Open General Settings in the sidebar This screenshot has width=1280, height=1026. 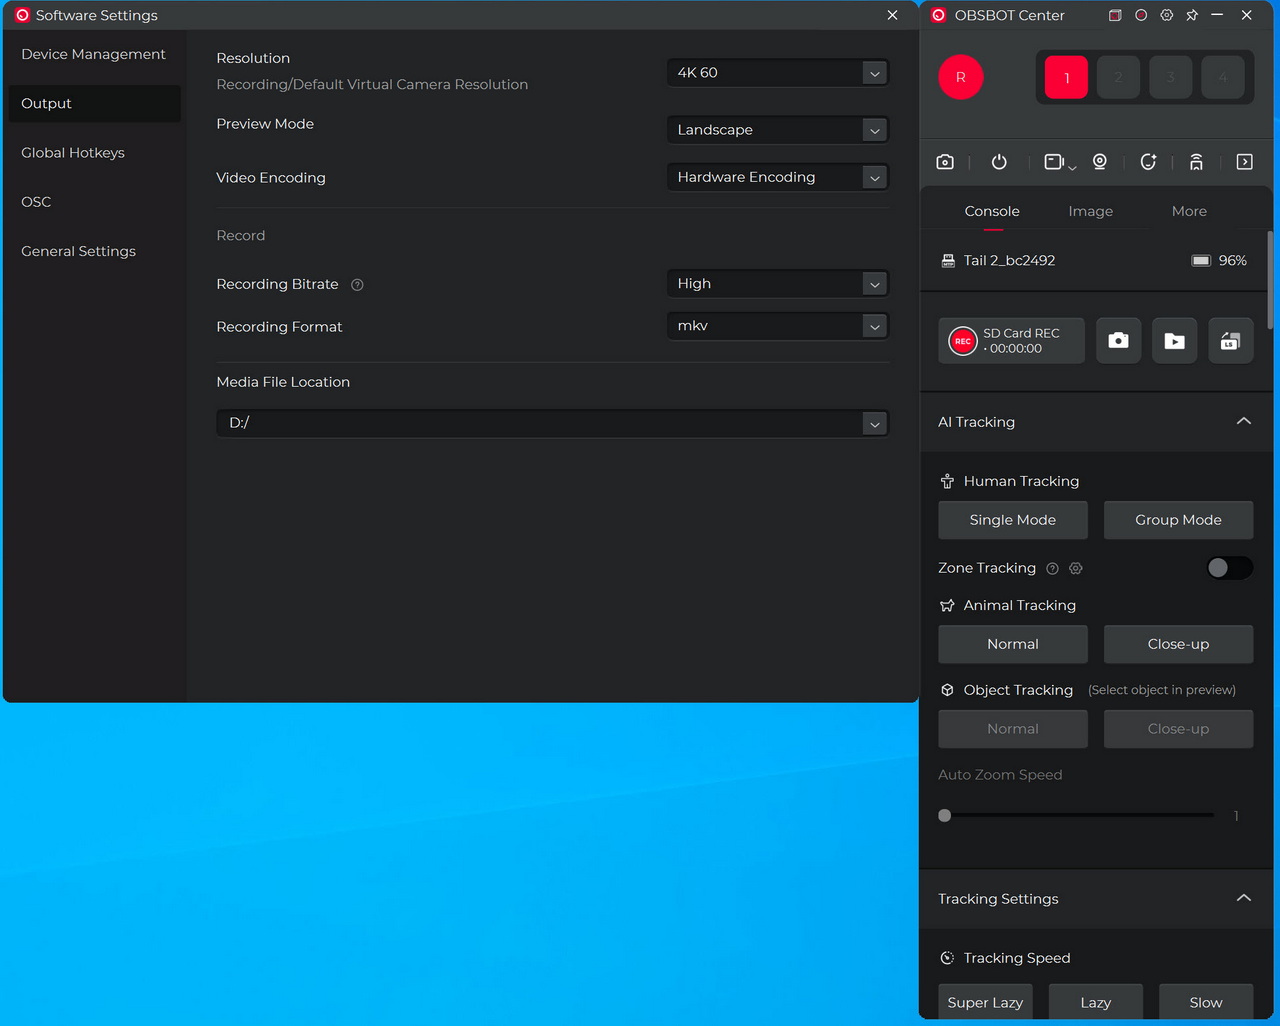[78, 251]
